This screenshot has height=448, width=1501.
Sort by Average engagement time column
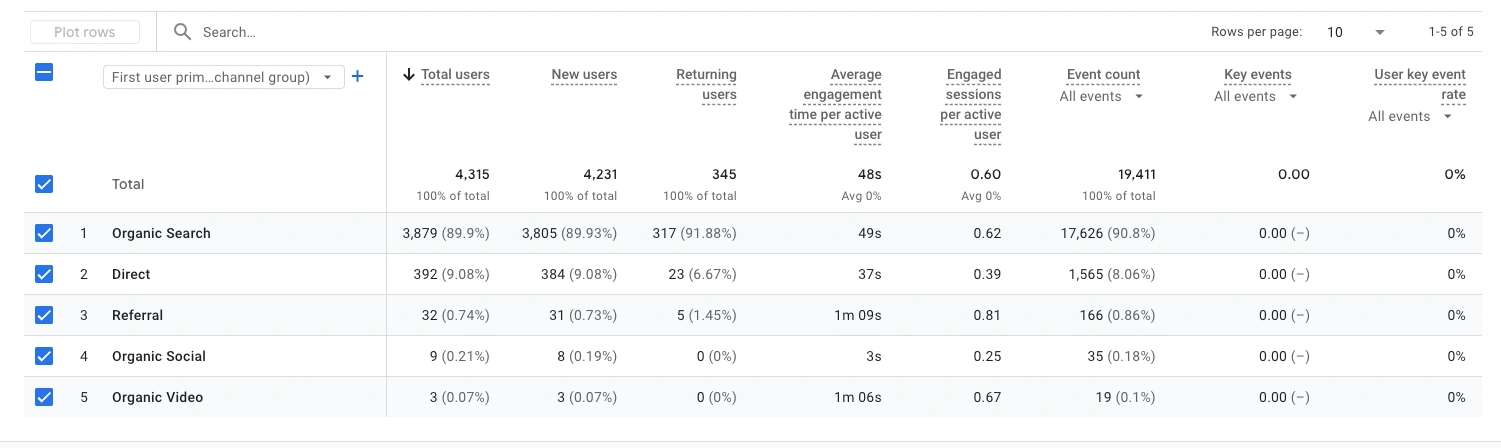click(835, 105)
